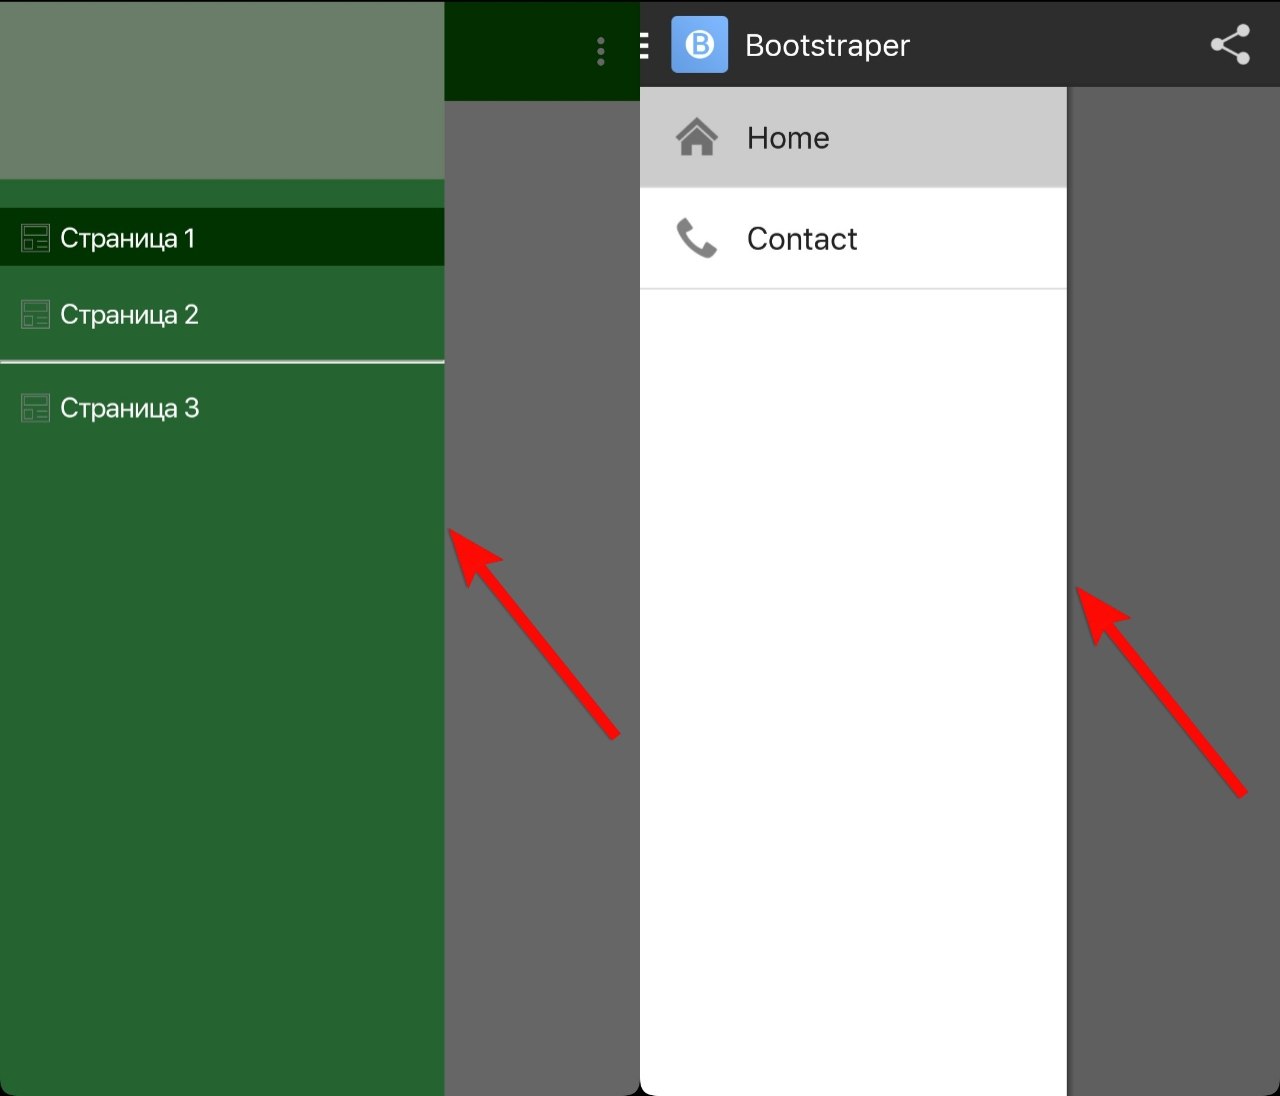Click the page icon beside Страница 2
The image size is (1280, 1096).
coord(35,314)
